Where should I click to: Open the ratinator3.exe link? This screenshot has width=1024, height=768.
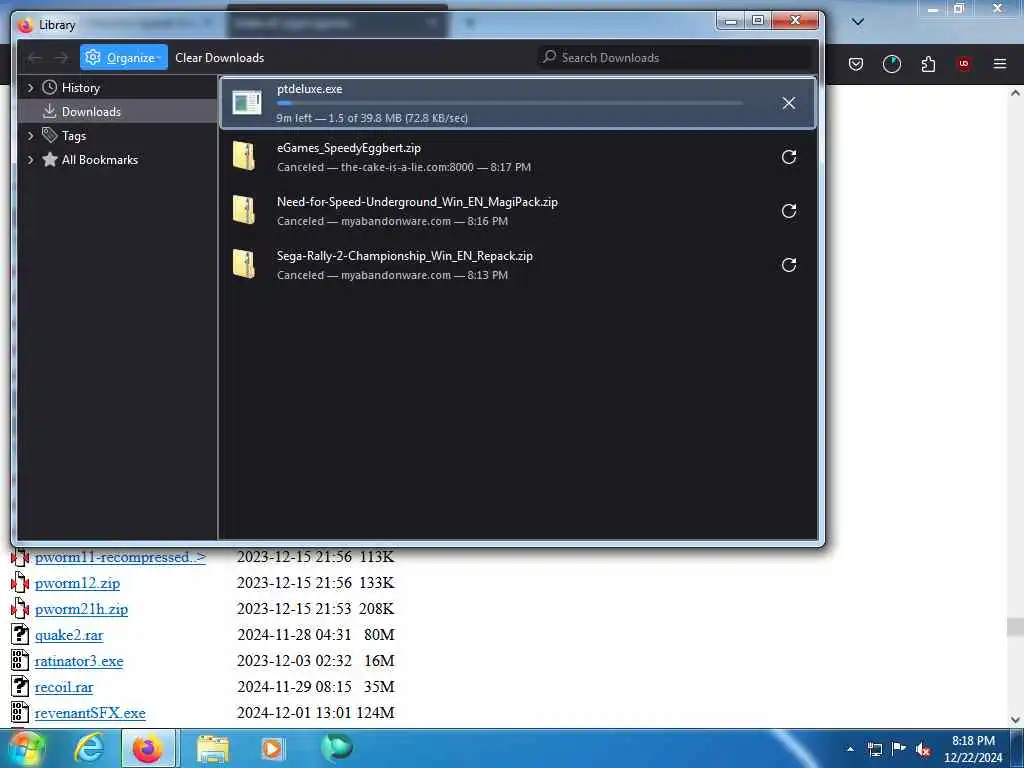(x=78, y=661)
